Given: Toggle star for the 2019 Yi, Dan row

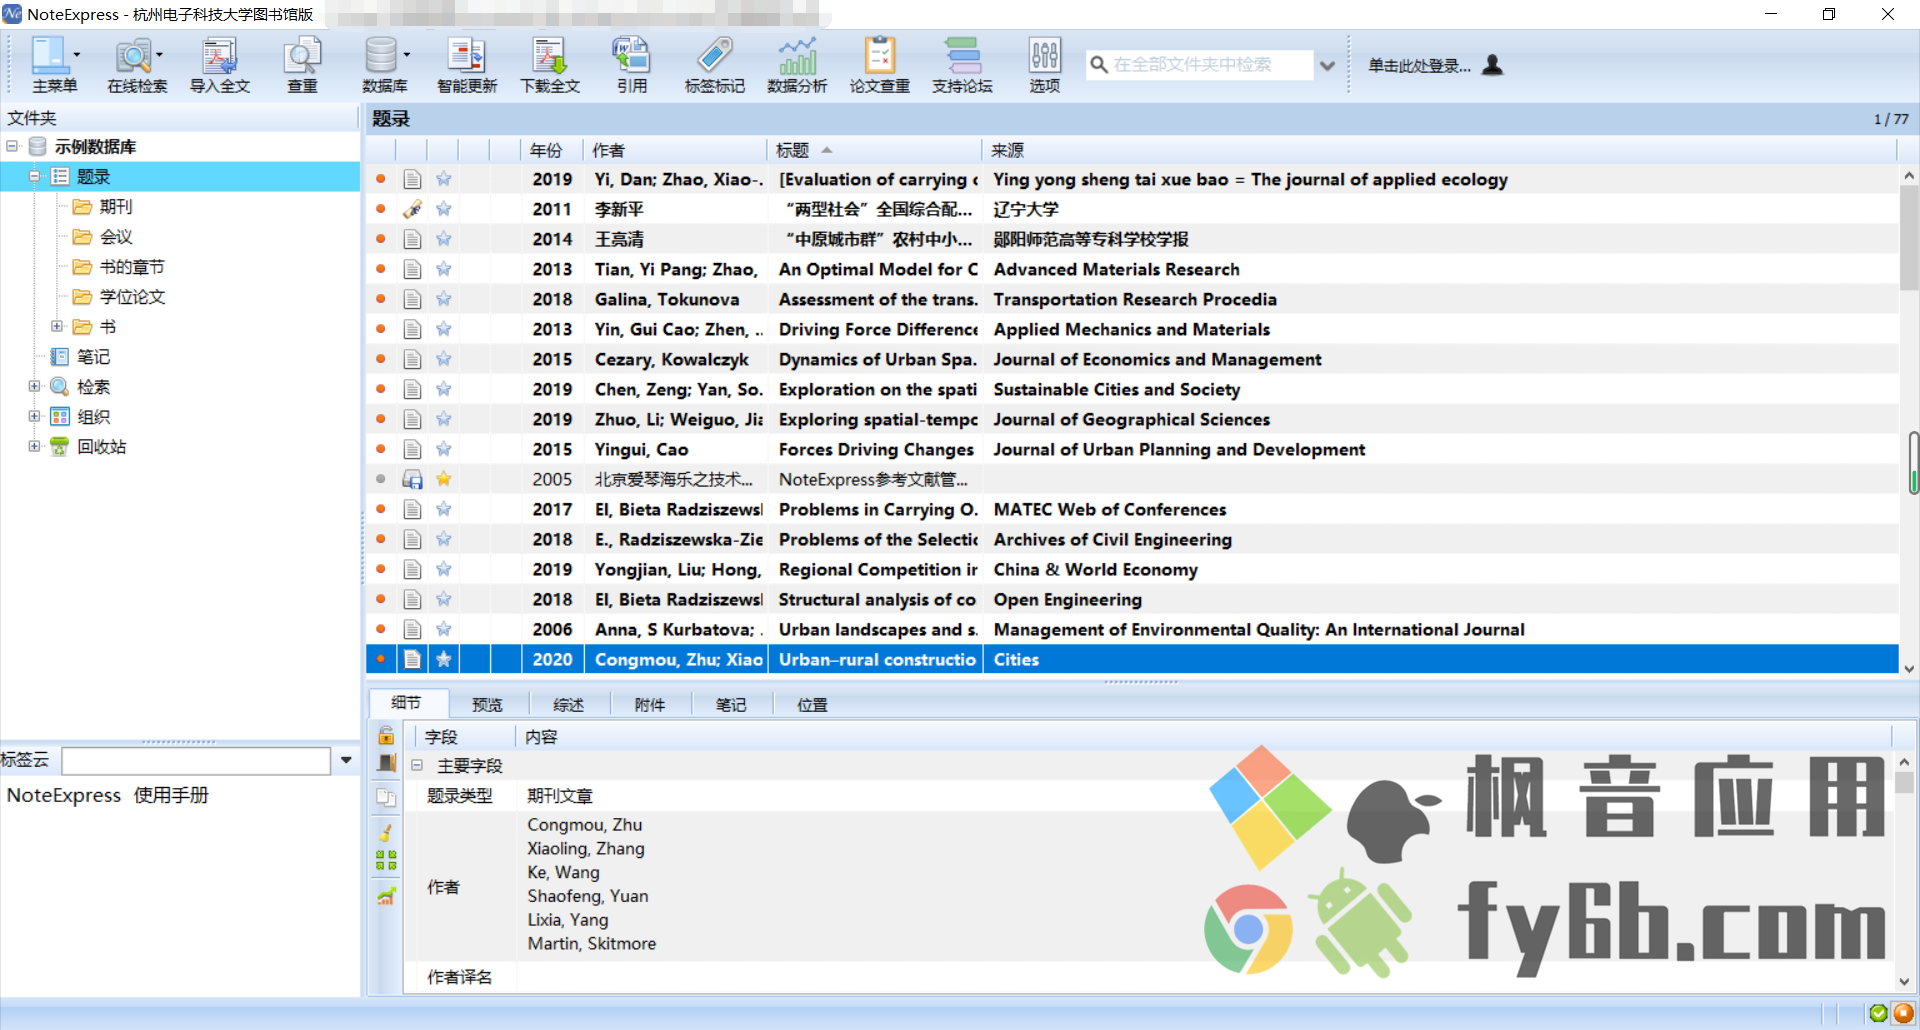Looking at the screenshot, I should (x=444, y=179).
